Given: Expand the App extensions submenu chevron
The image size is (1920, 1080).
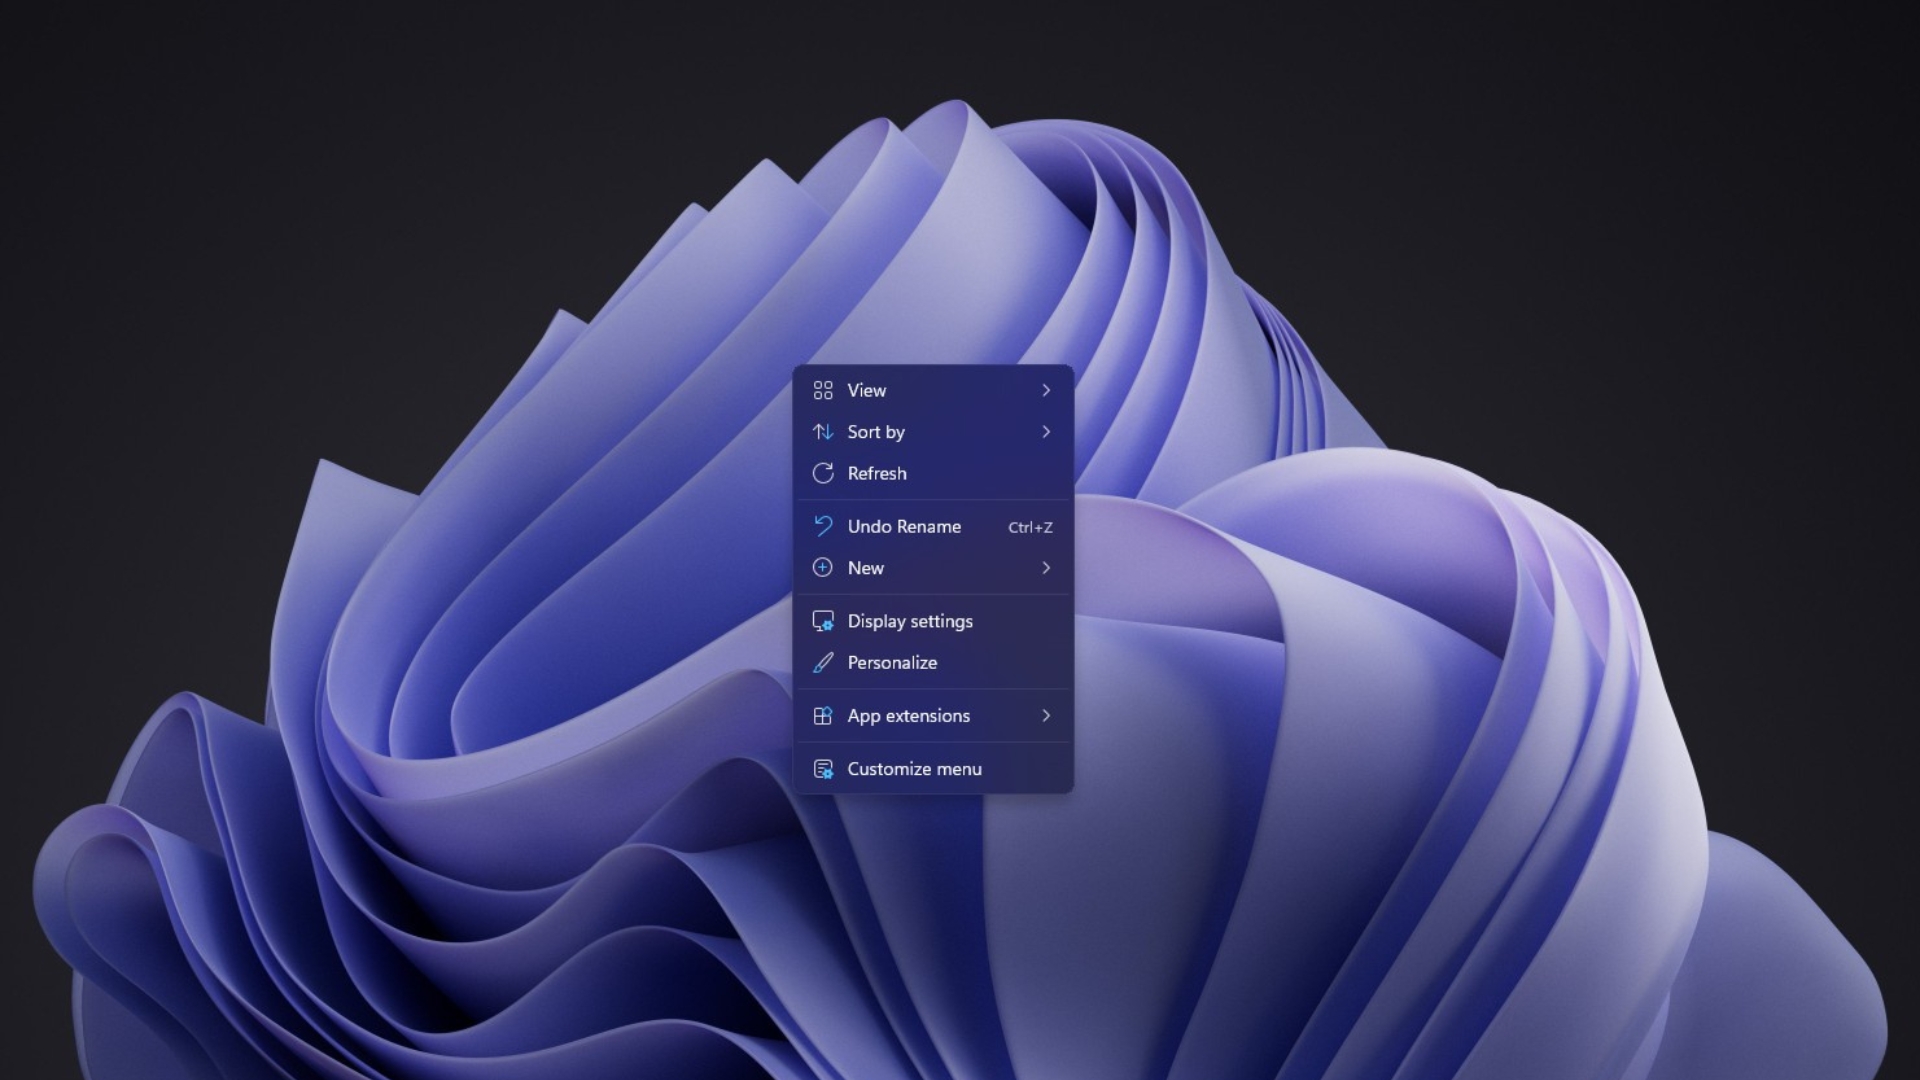Looking at the screenshot, I should [x=1046, y=716].
